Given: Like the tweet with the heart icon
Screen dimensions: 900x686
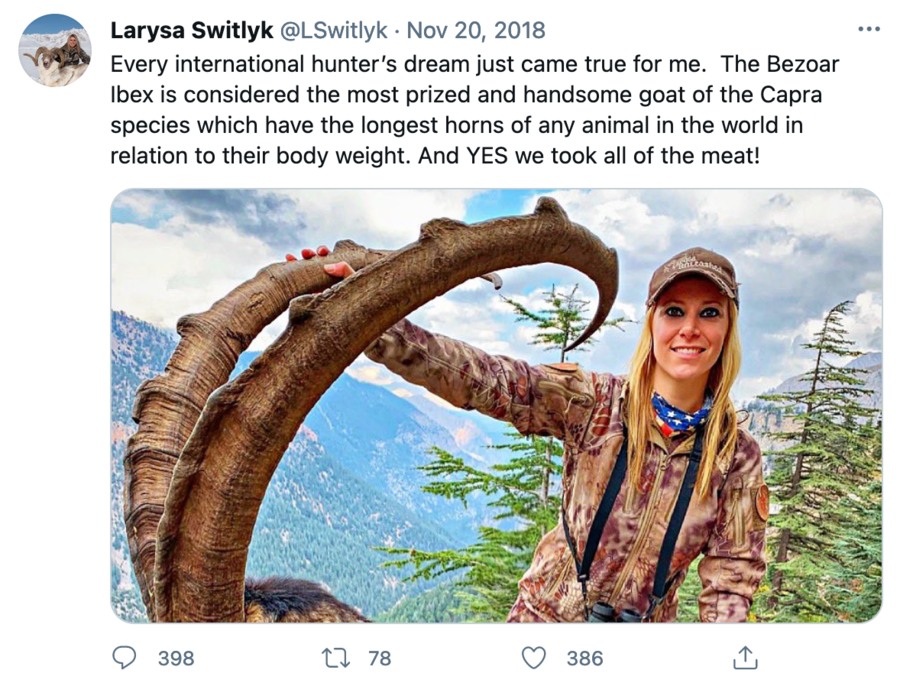Looking at the screenshot, I should point(535,657).
